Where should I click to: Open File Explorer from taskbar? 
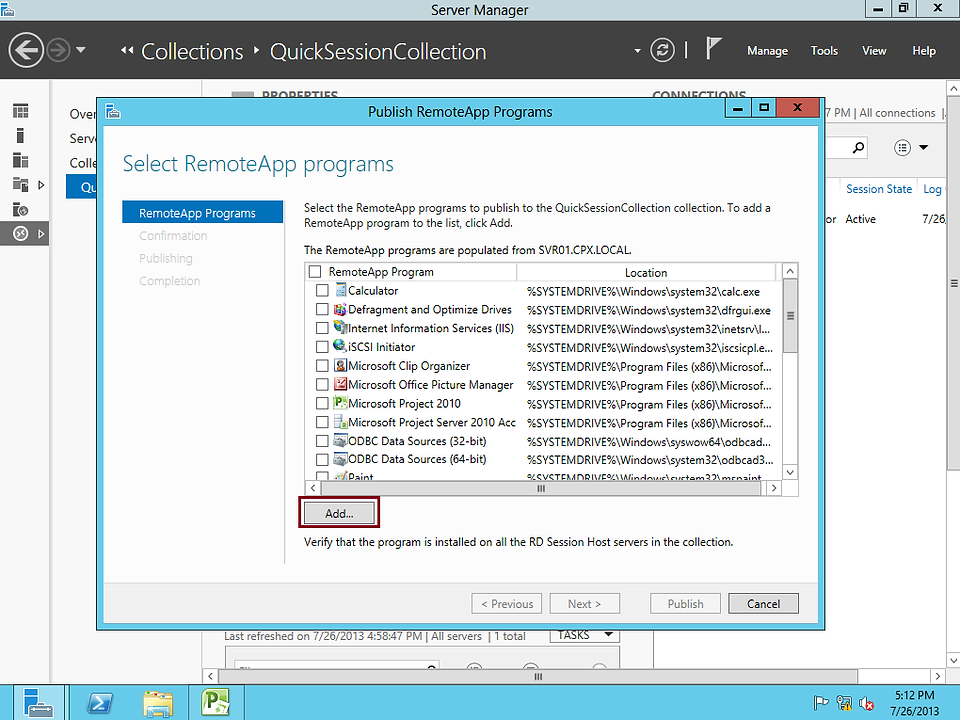point(158,703)
